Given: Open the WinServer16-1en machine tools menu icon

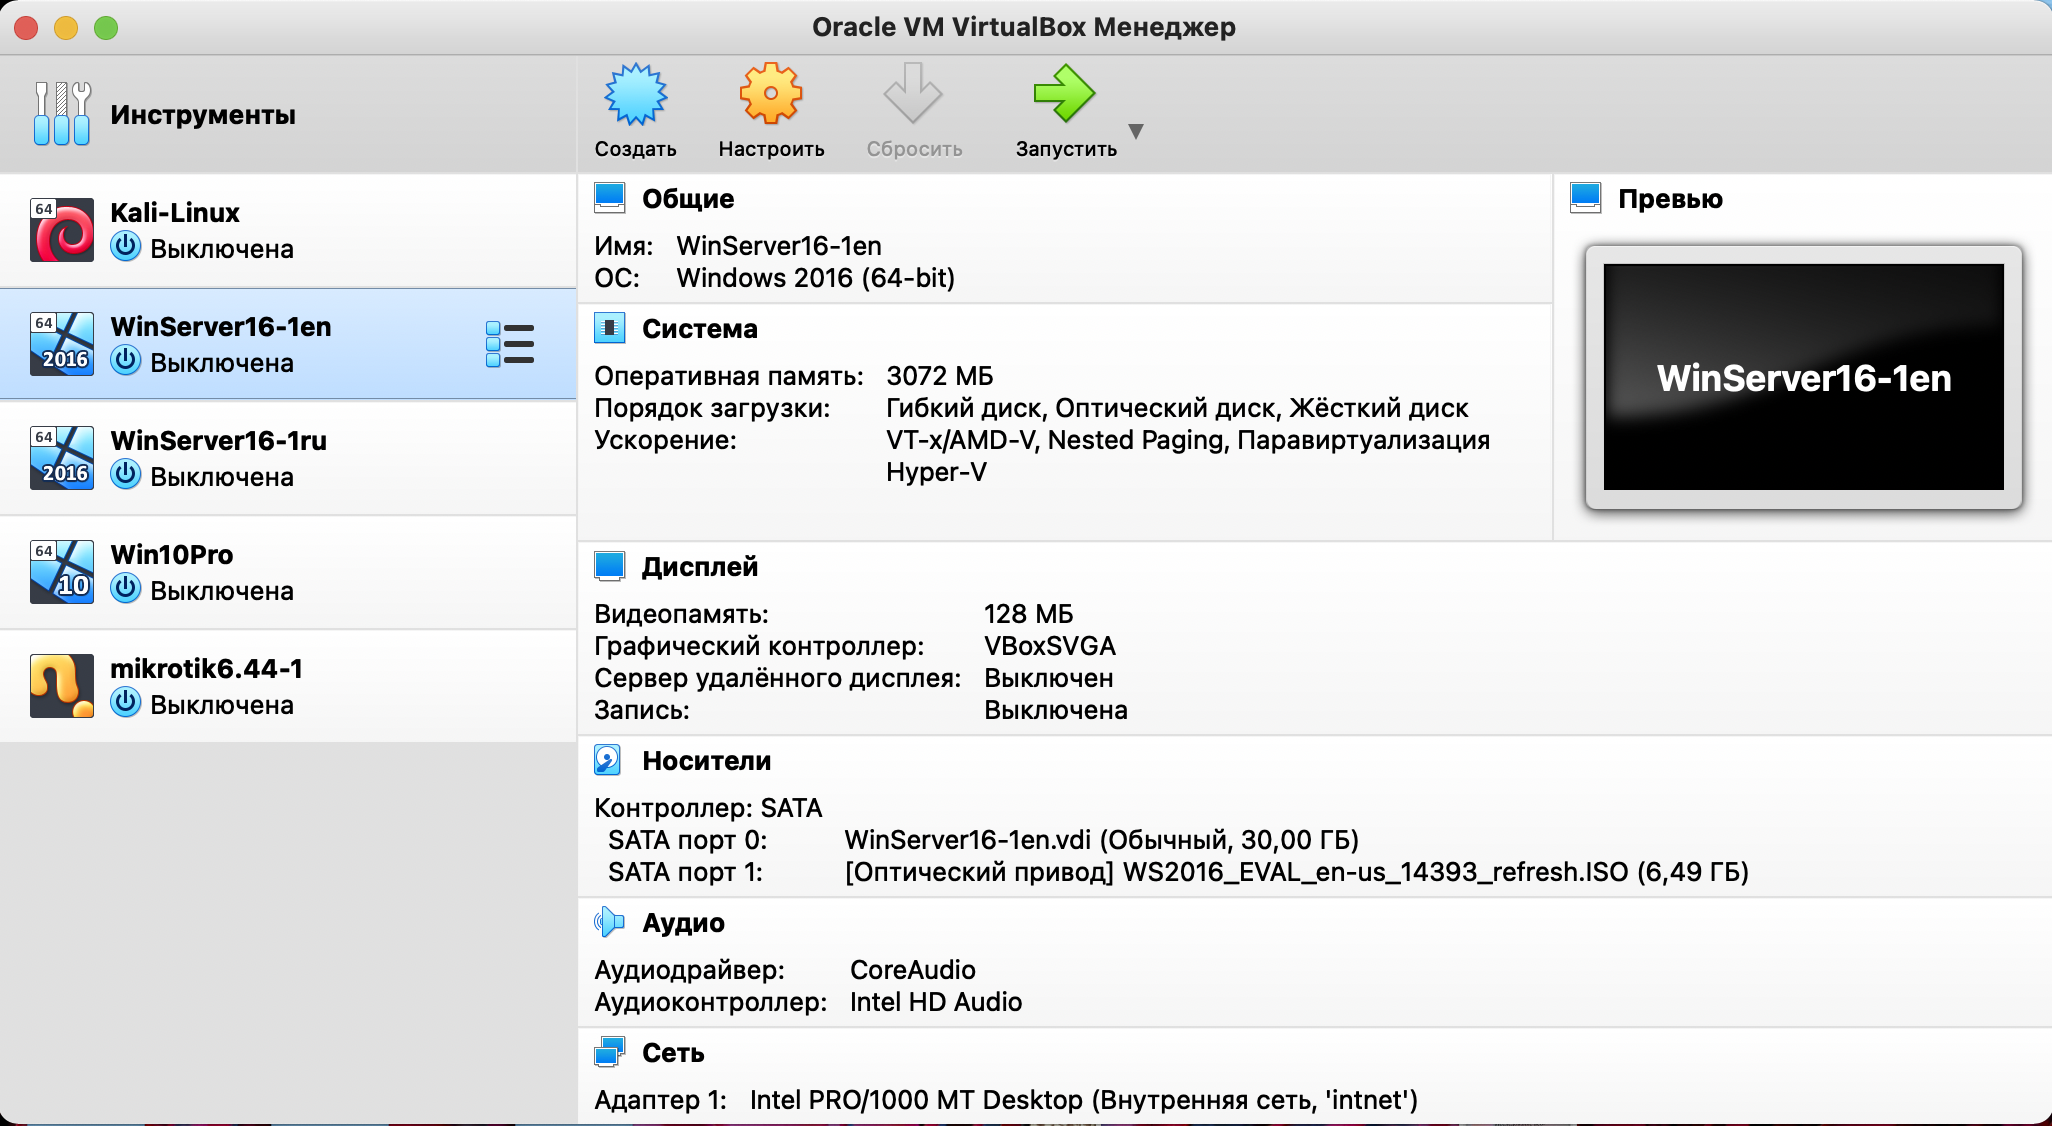Looking at the screenshot, I should [510, 344].
